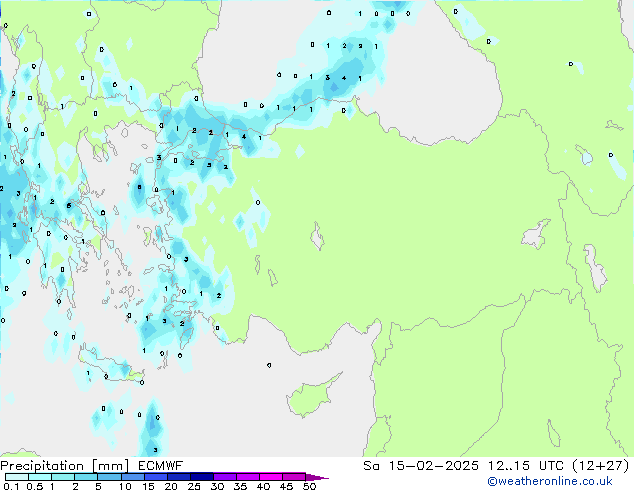Screen dimensions: 634x490
Task: Select legend swatch between 0.5 and 1
Action: (40, 477)
